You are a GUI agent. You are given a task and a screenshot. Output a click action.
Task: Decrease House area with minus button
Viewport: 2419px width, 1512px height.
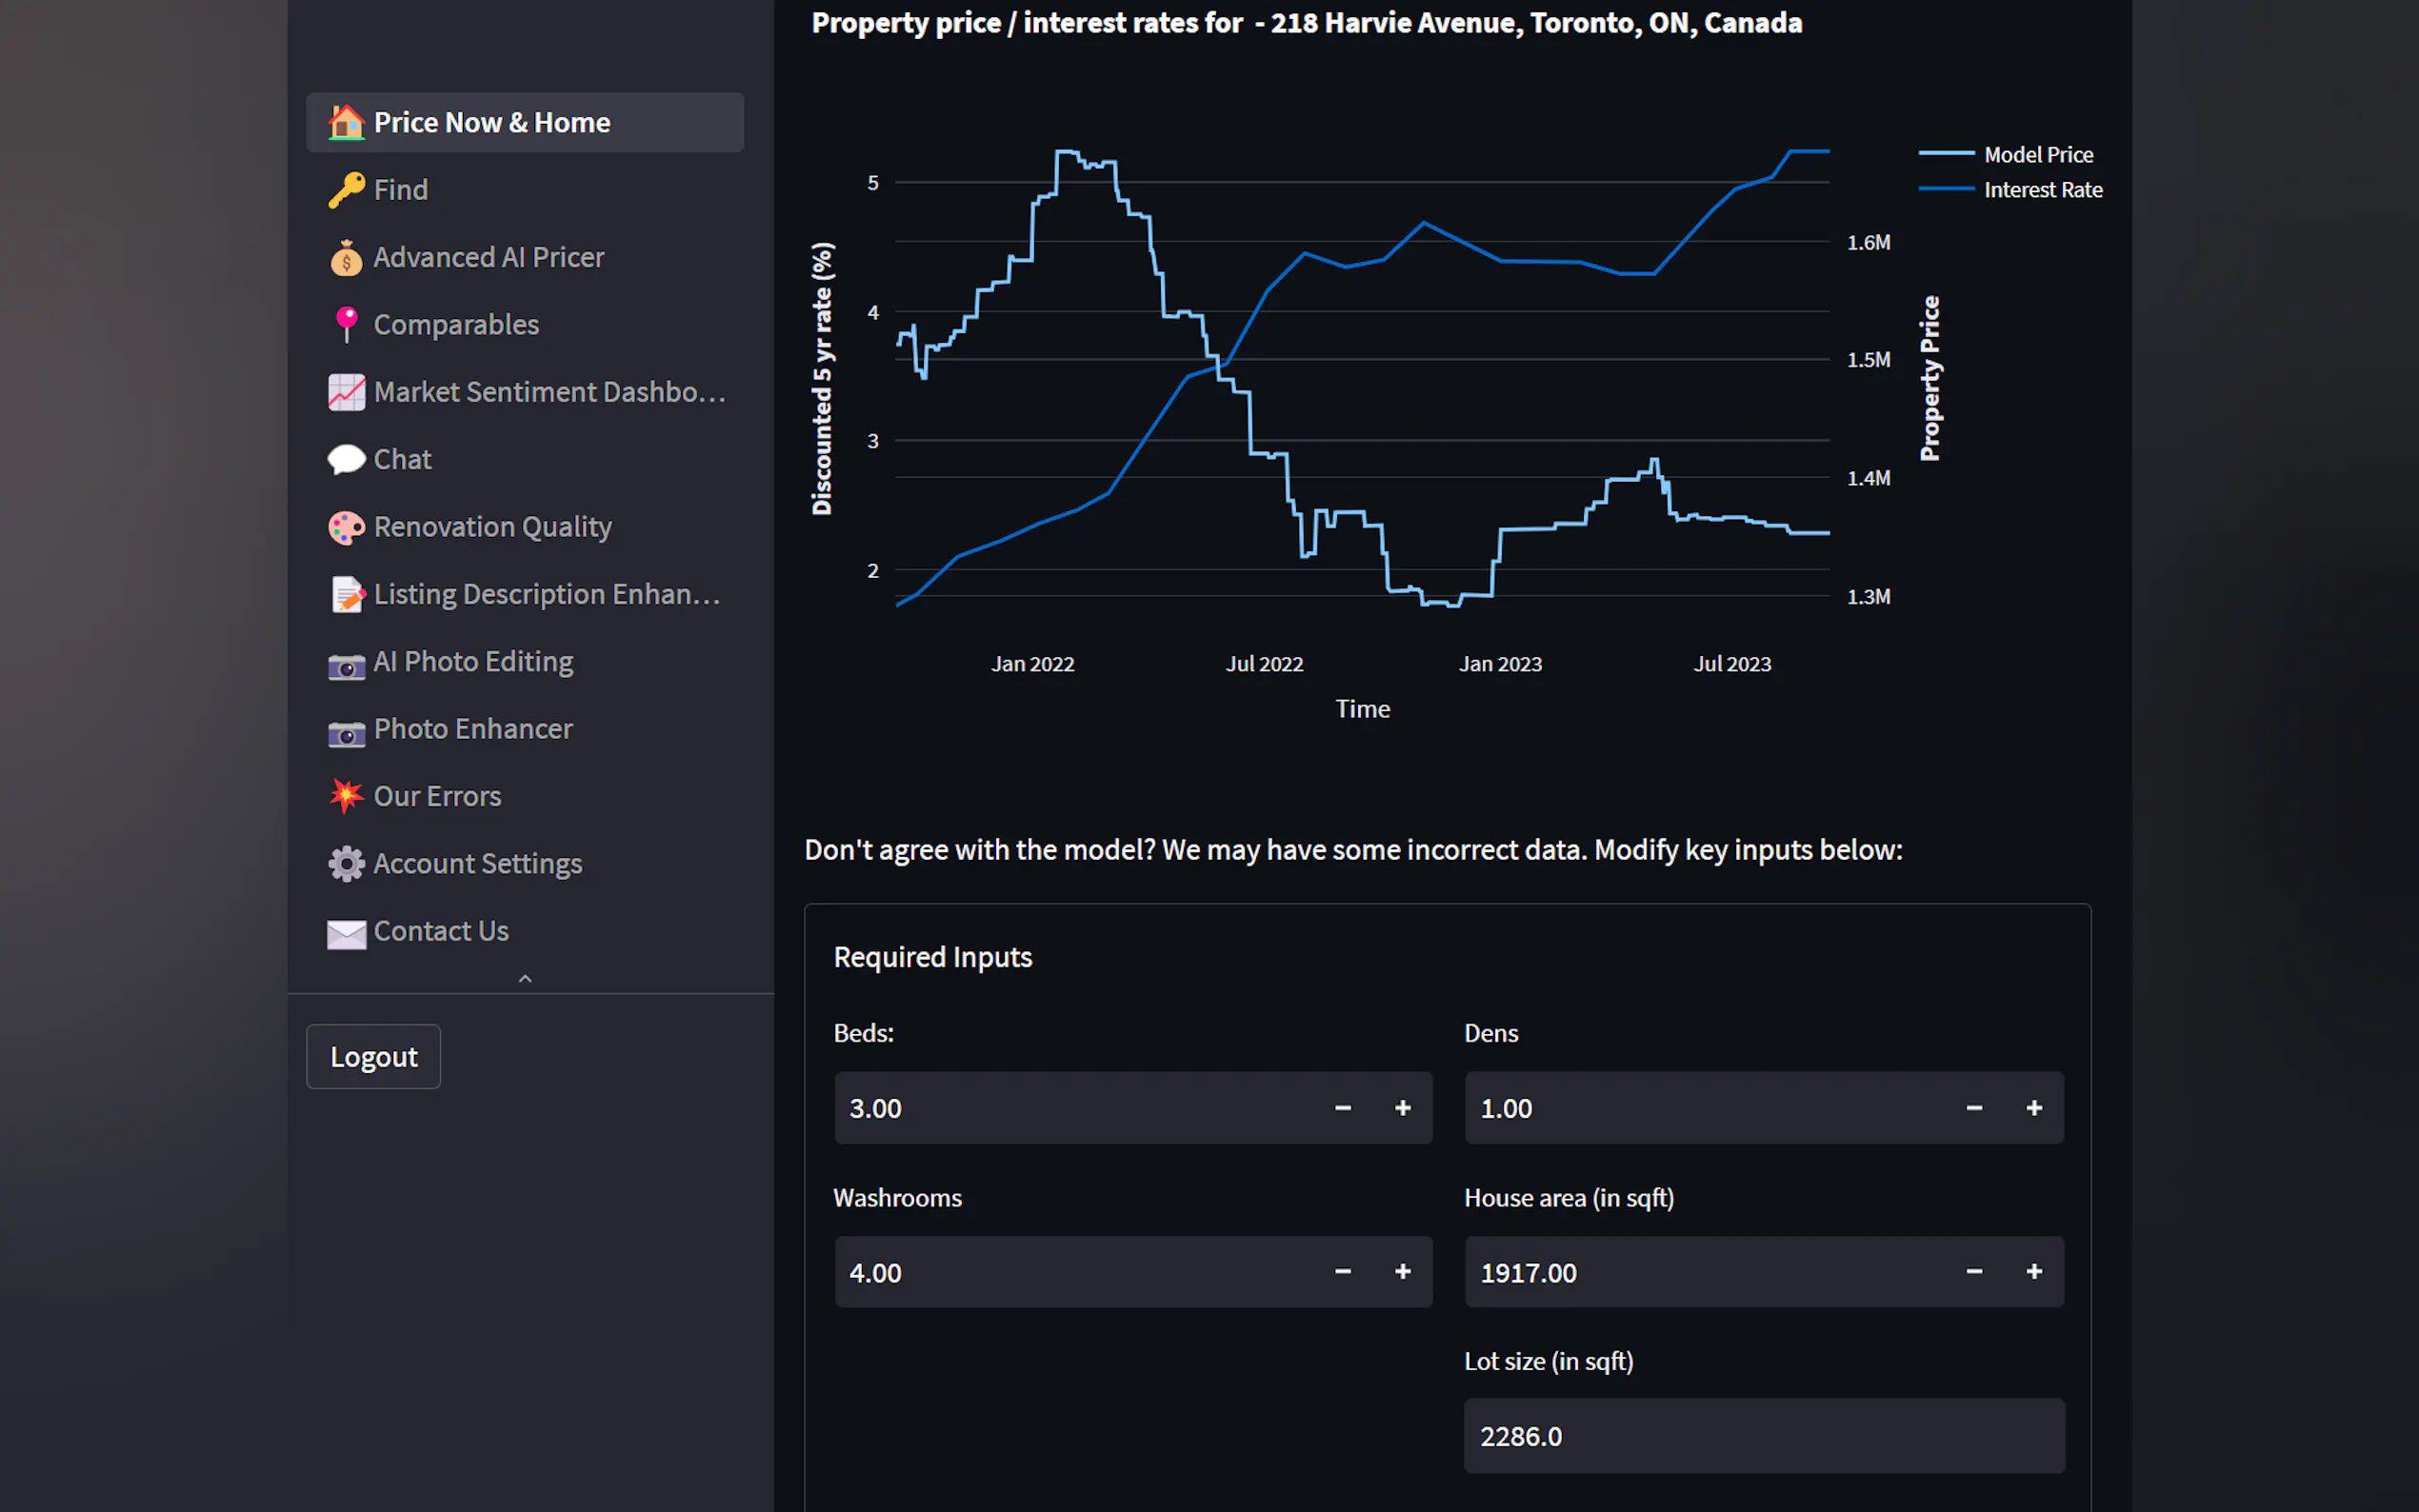[x=1973, y=1272]
